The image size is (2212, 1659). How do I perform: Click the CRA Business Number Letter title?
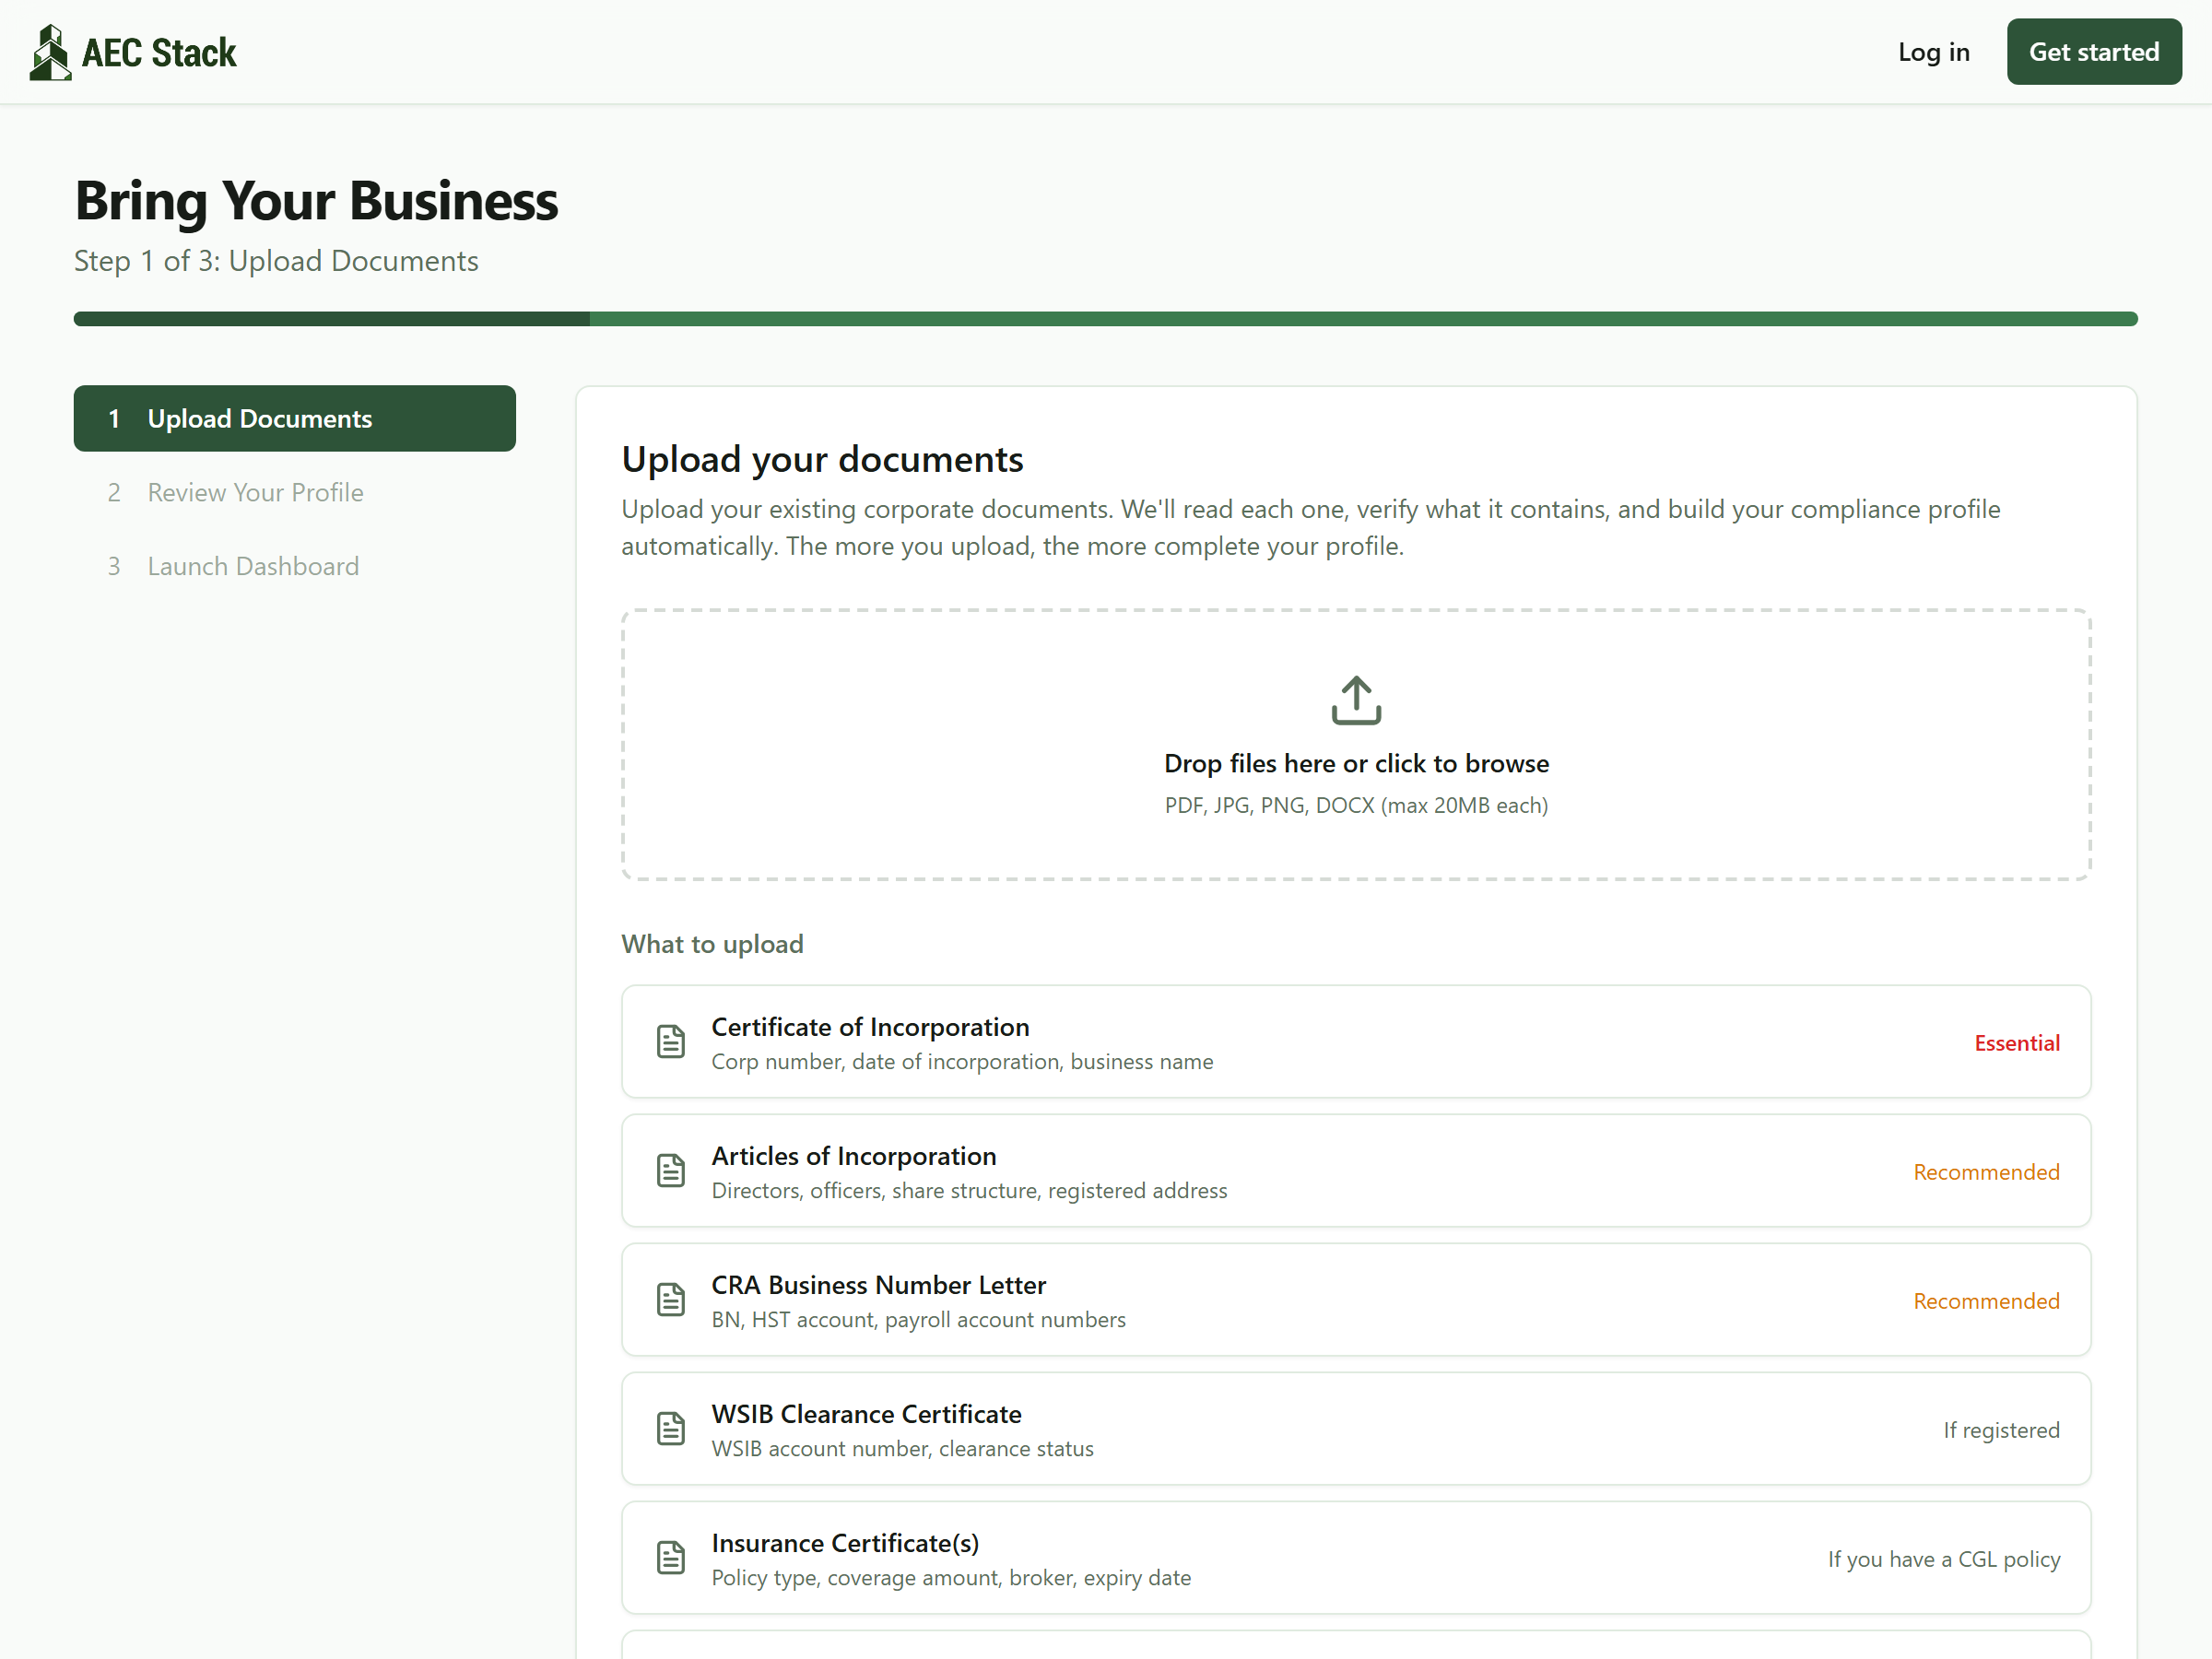pos(878,1285)
